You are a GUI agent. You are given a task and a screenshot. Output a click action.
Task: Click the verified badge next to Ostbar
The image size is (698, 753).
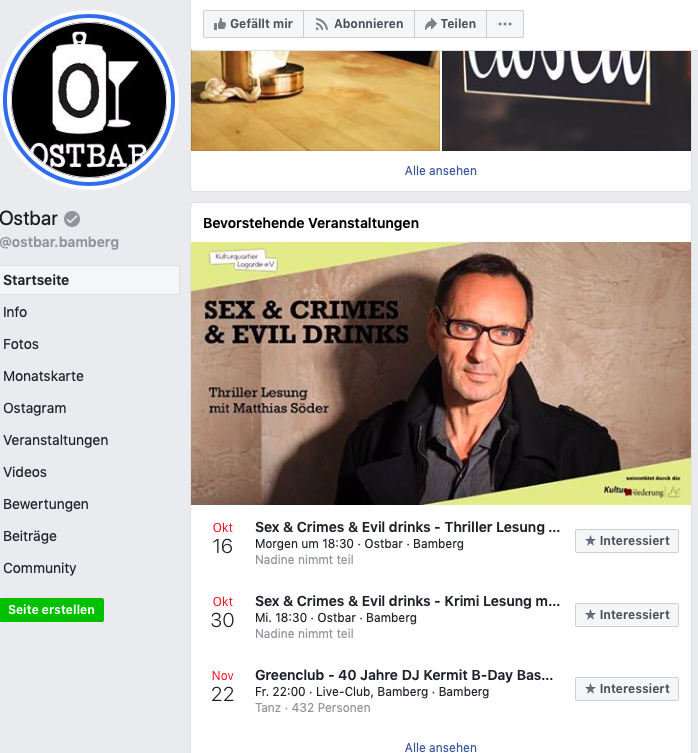[x=72, y=219]
